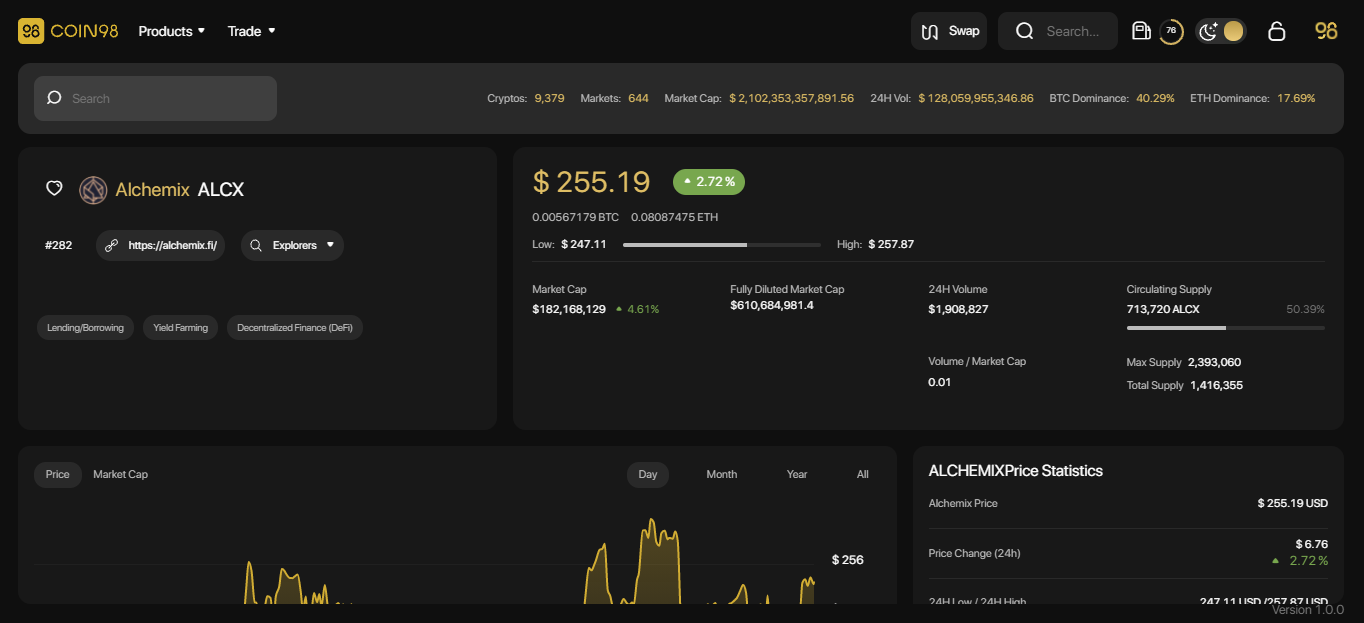Click the 0.08087475 ETH price value
This screenshot has width=1364, height=623.
[x=675, y=217]
